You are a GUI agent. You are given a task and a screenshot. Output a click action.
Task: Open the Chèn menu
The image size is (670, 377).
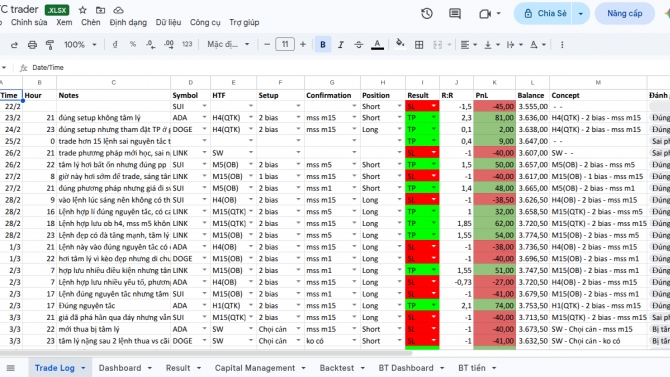pos(91,22)
